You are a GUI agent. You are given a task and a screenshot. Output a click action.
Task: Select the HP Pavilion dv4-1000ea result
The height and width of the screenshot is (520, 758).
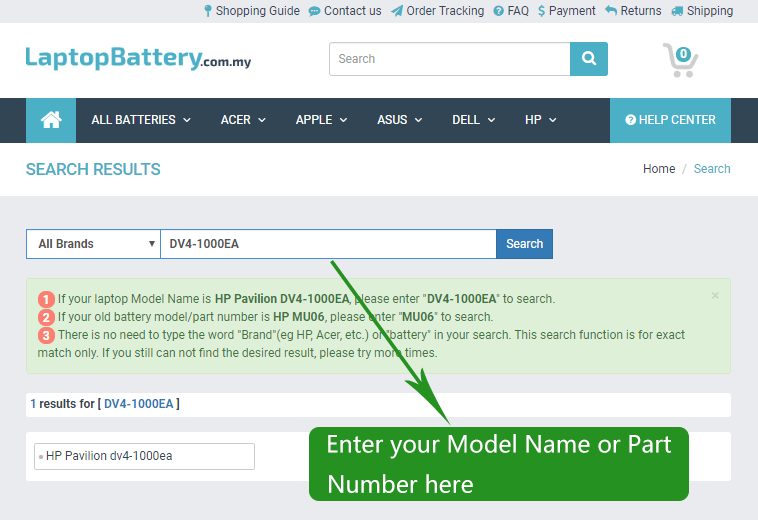[x=144, y=456]
